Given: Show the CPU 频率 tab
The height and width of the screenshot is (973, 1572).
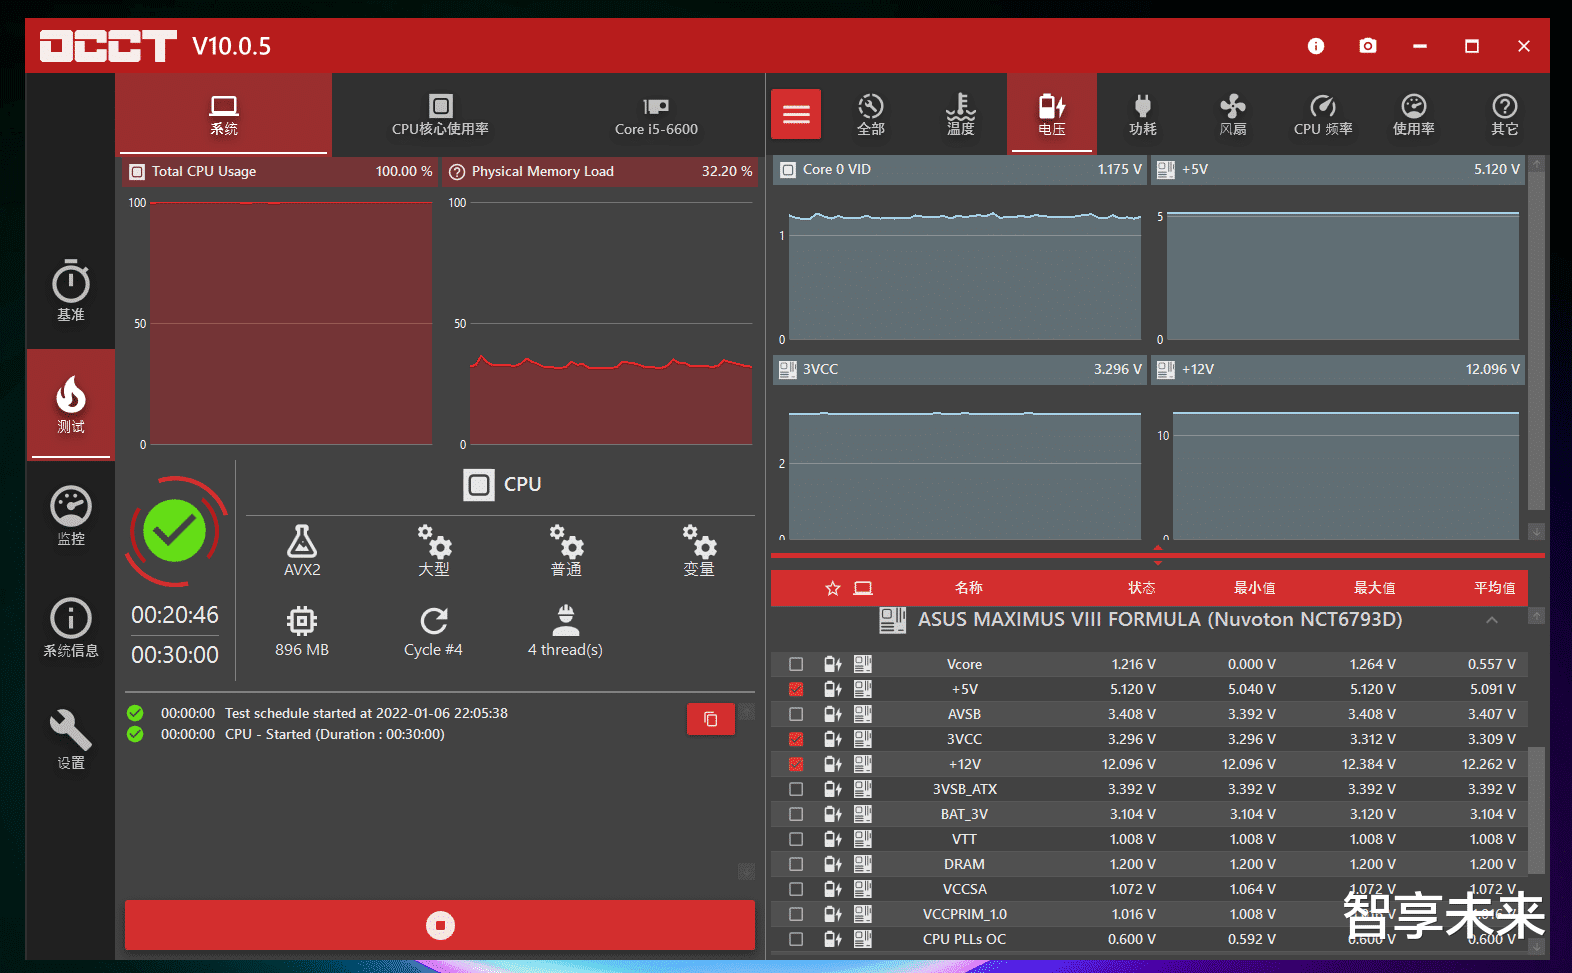Looking at the screenshot, I should pyautogui.click(x=1323, y=114).
